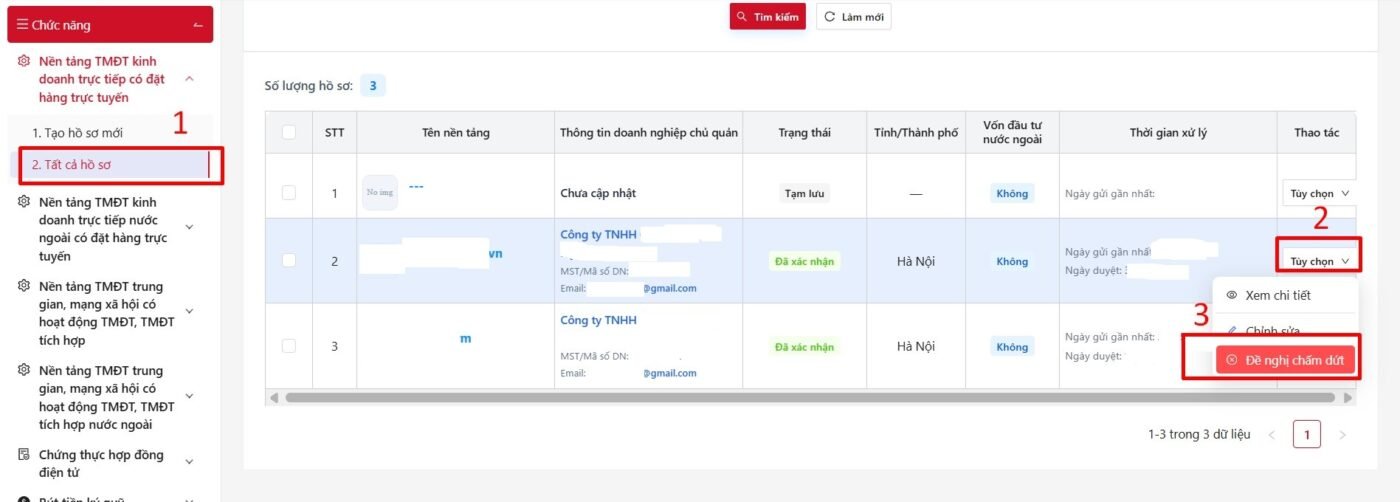Viewport: 1400px width, 502px height.
Task: Click Chưa cập nhật text in row 1
Action: [x=598, y=193]
